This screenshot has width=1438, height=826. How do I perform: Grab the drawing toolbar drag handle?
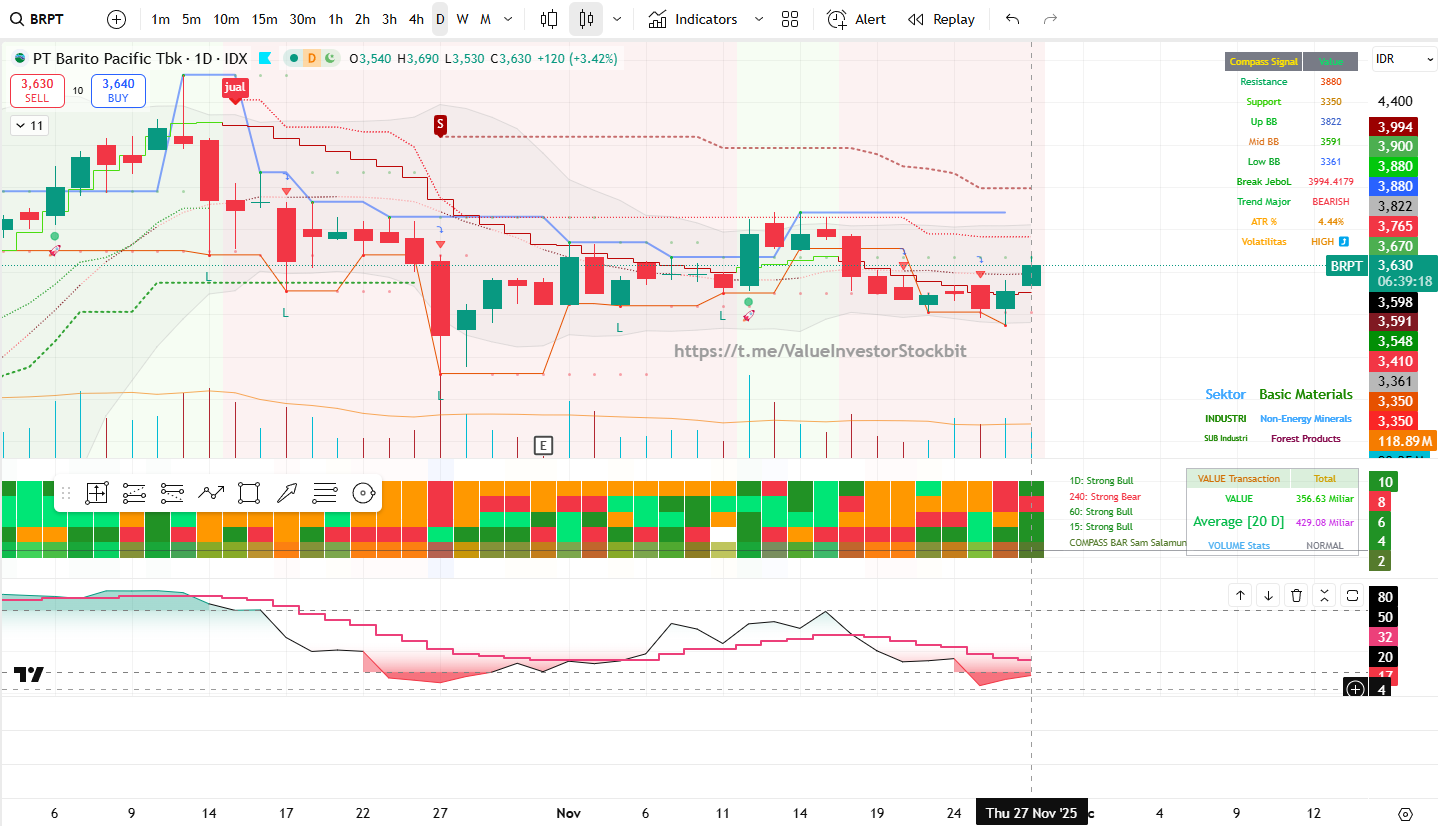pos(66,493)
